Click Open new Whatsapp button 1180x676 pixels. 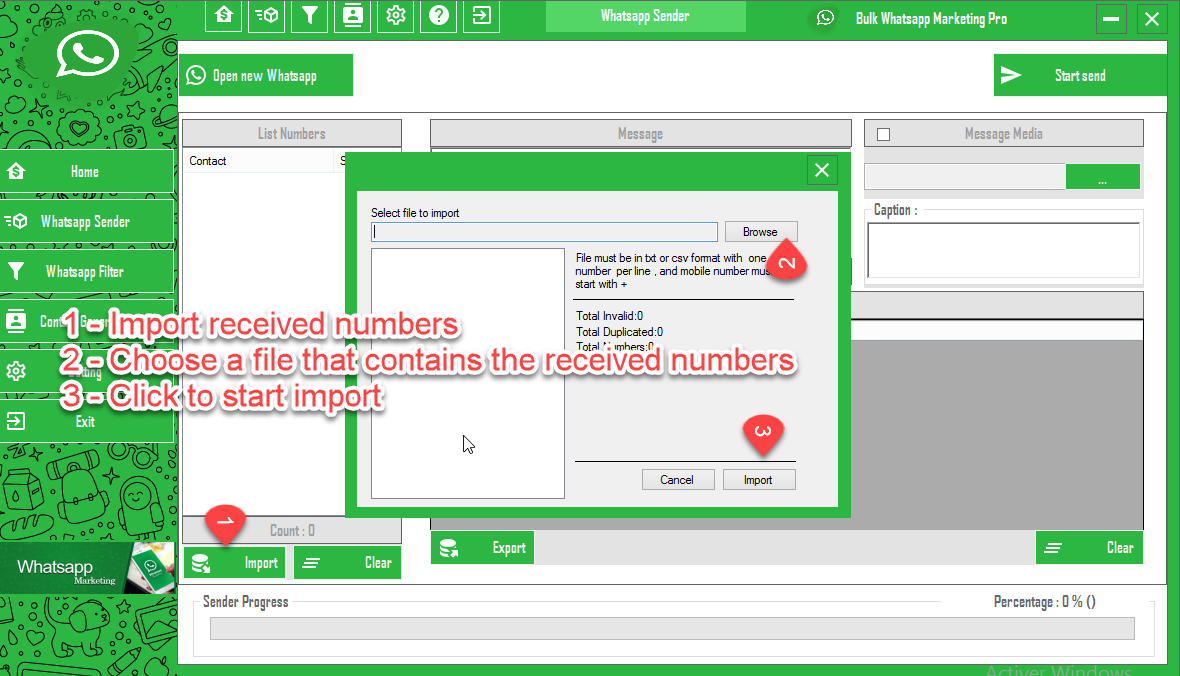(266, 75)
